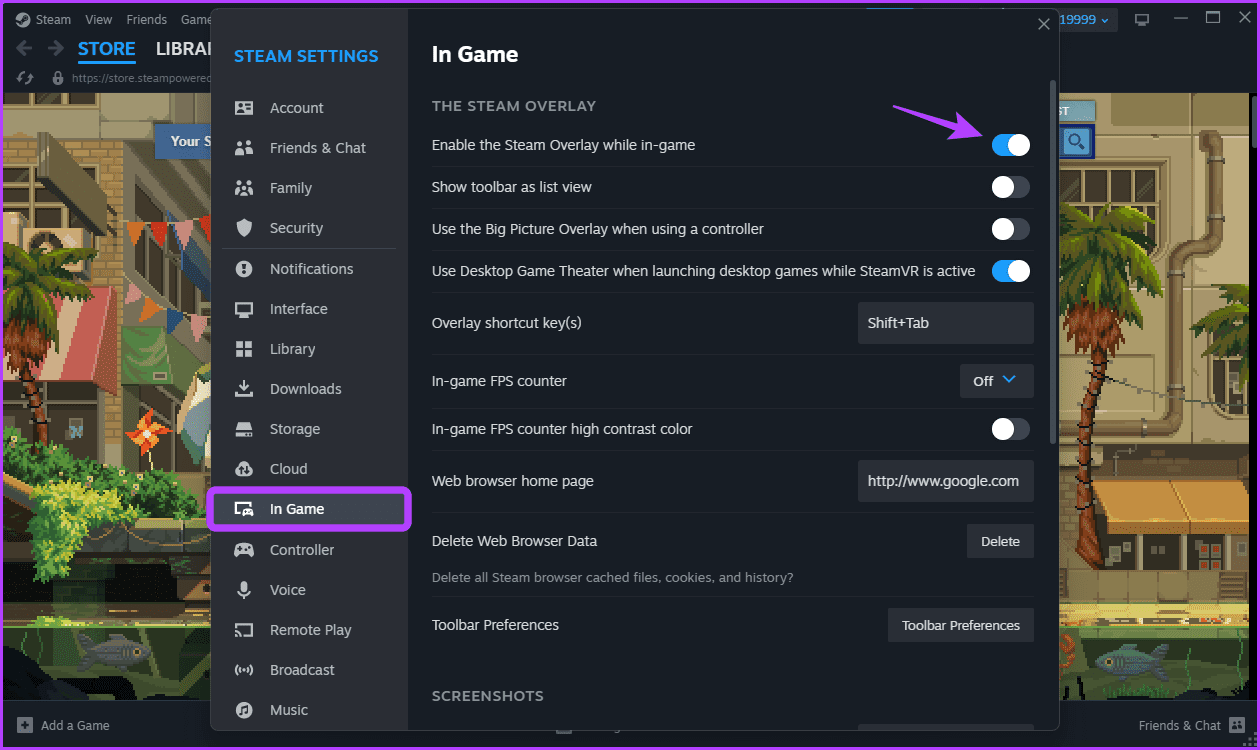The height and width of the screenshot is (750, 1260).
Task: Go back with the left arrow in Steam
Action: coord(24,49)
